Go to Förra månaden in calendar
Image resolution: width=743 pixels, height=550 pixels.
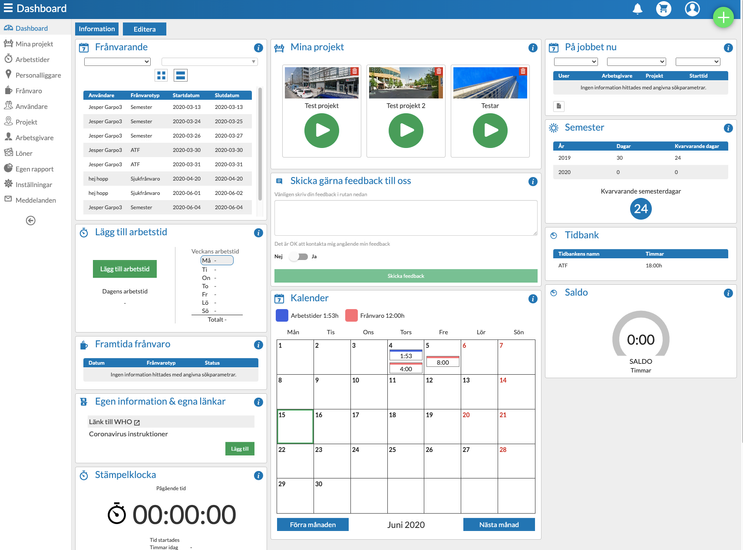313,524
